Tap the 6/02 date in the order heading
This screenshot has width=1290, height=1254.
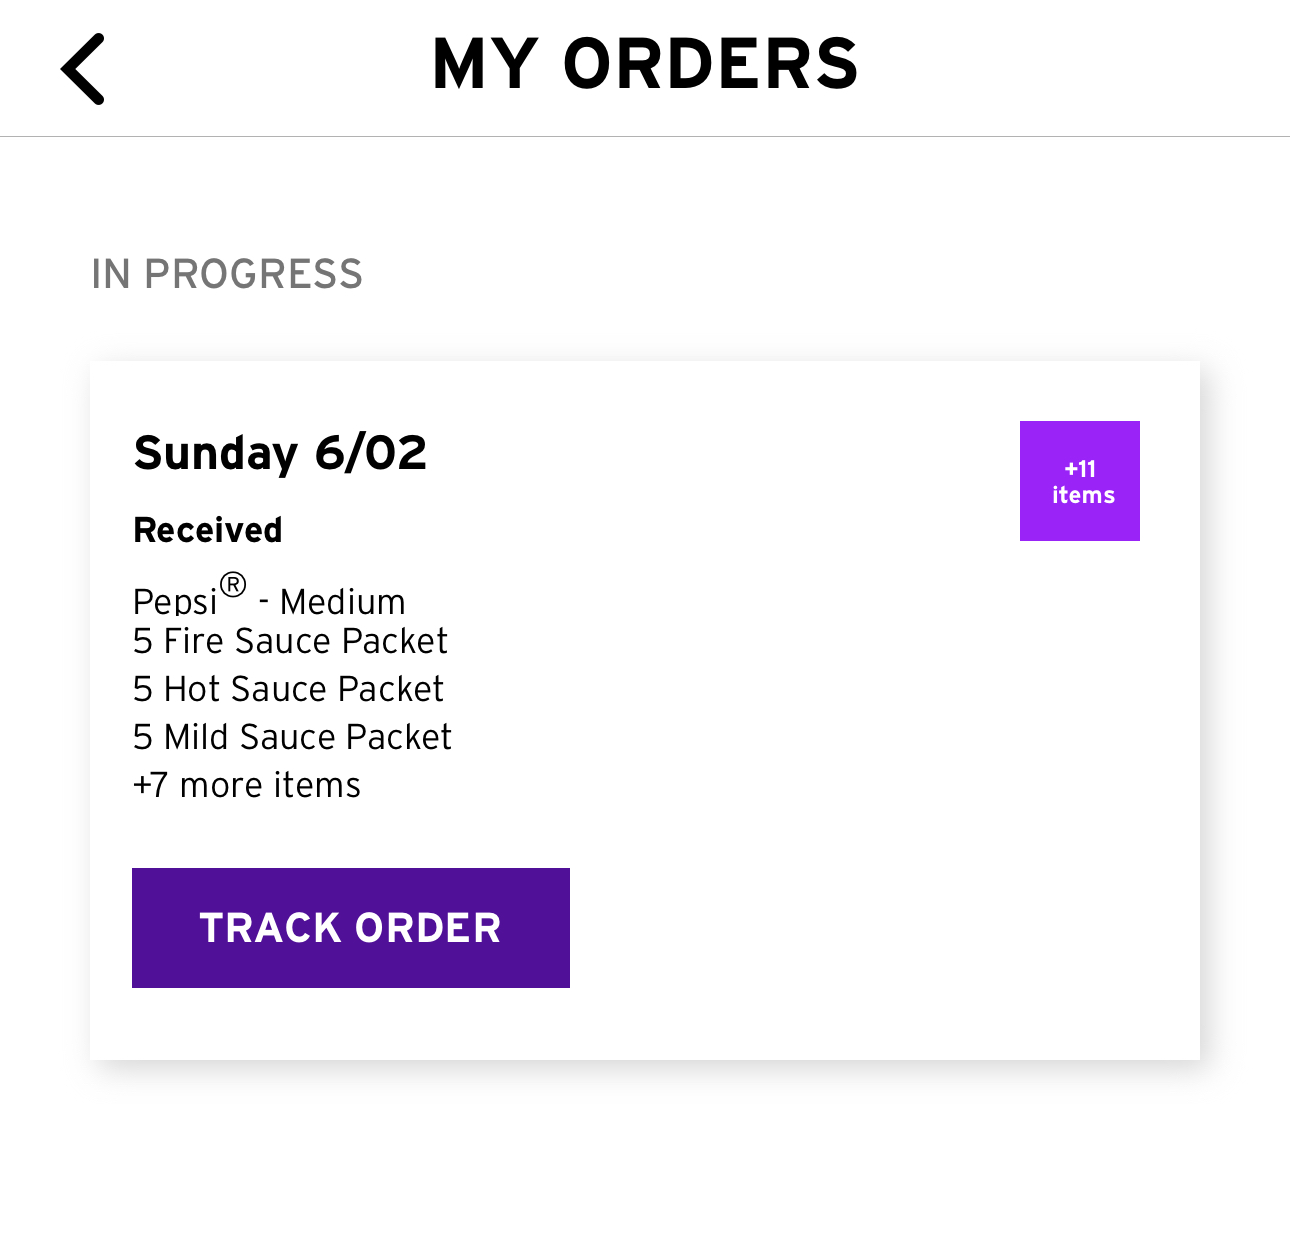371,453
